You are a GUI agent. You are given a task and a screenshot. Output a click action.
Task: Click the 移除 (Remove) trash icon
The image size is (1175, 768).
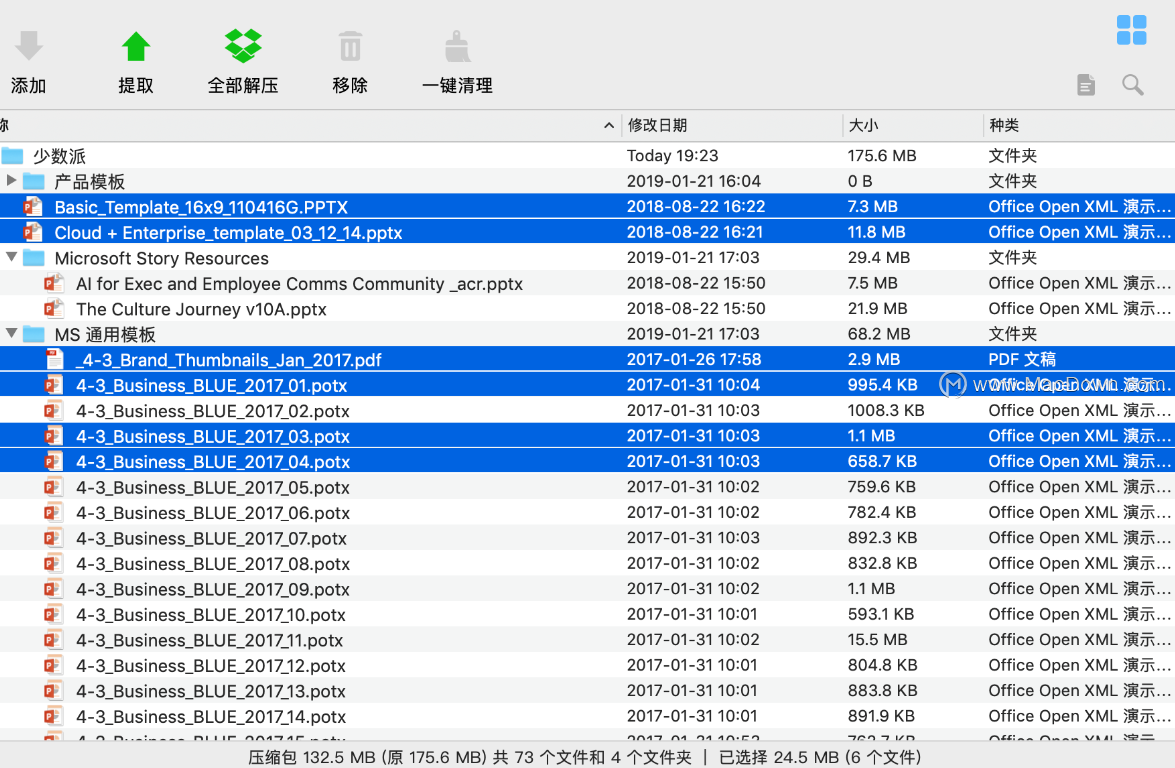click(350, 46)
